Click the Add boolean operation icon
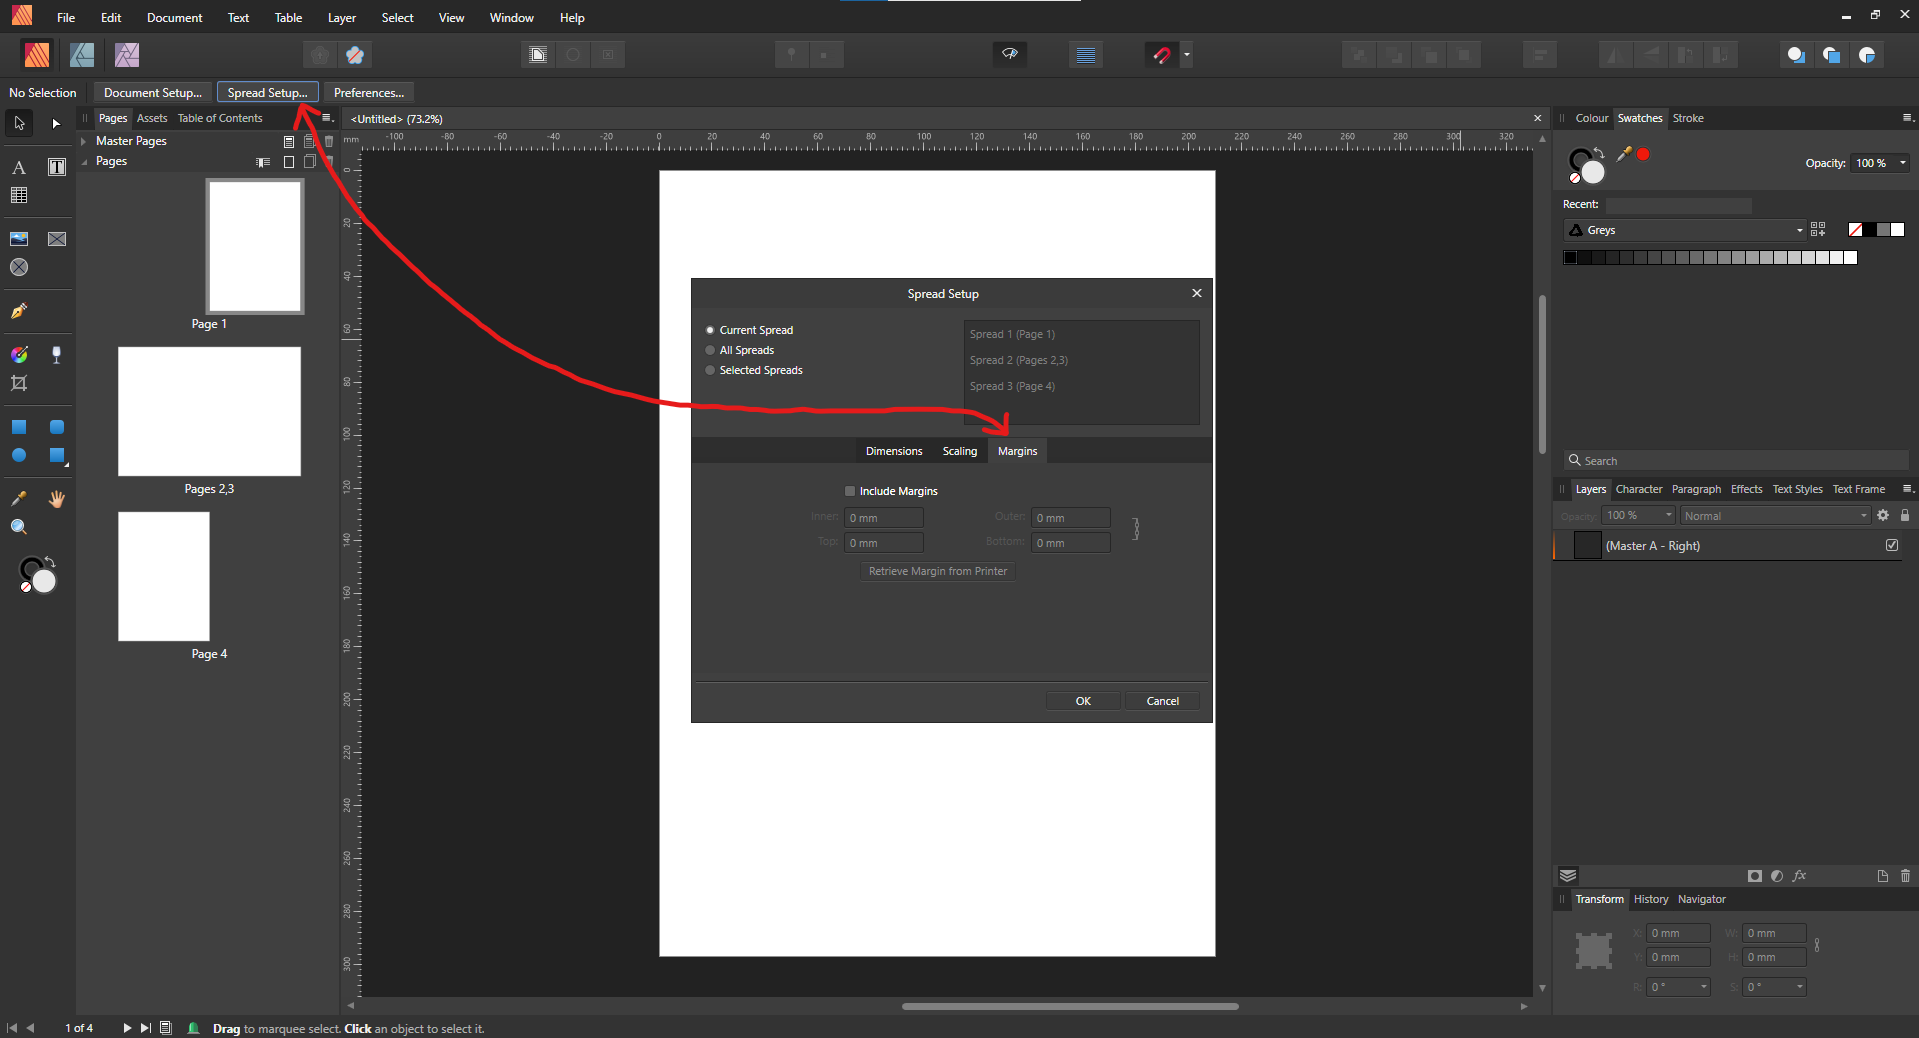1919x1038 pixels. (1796, 55)
